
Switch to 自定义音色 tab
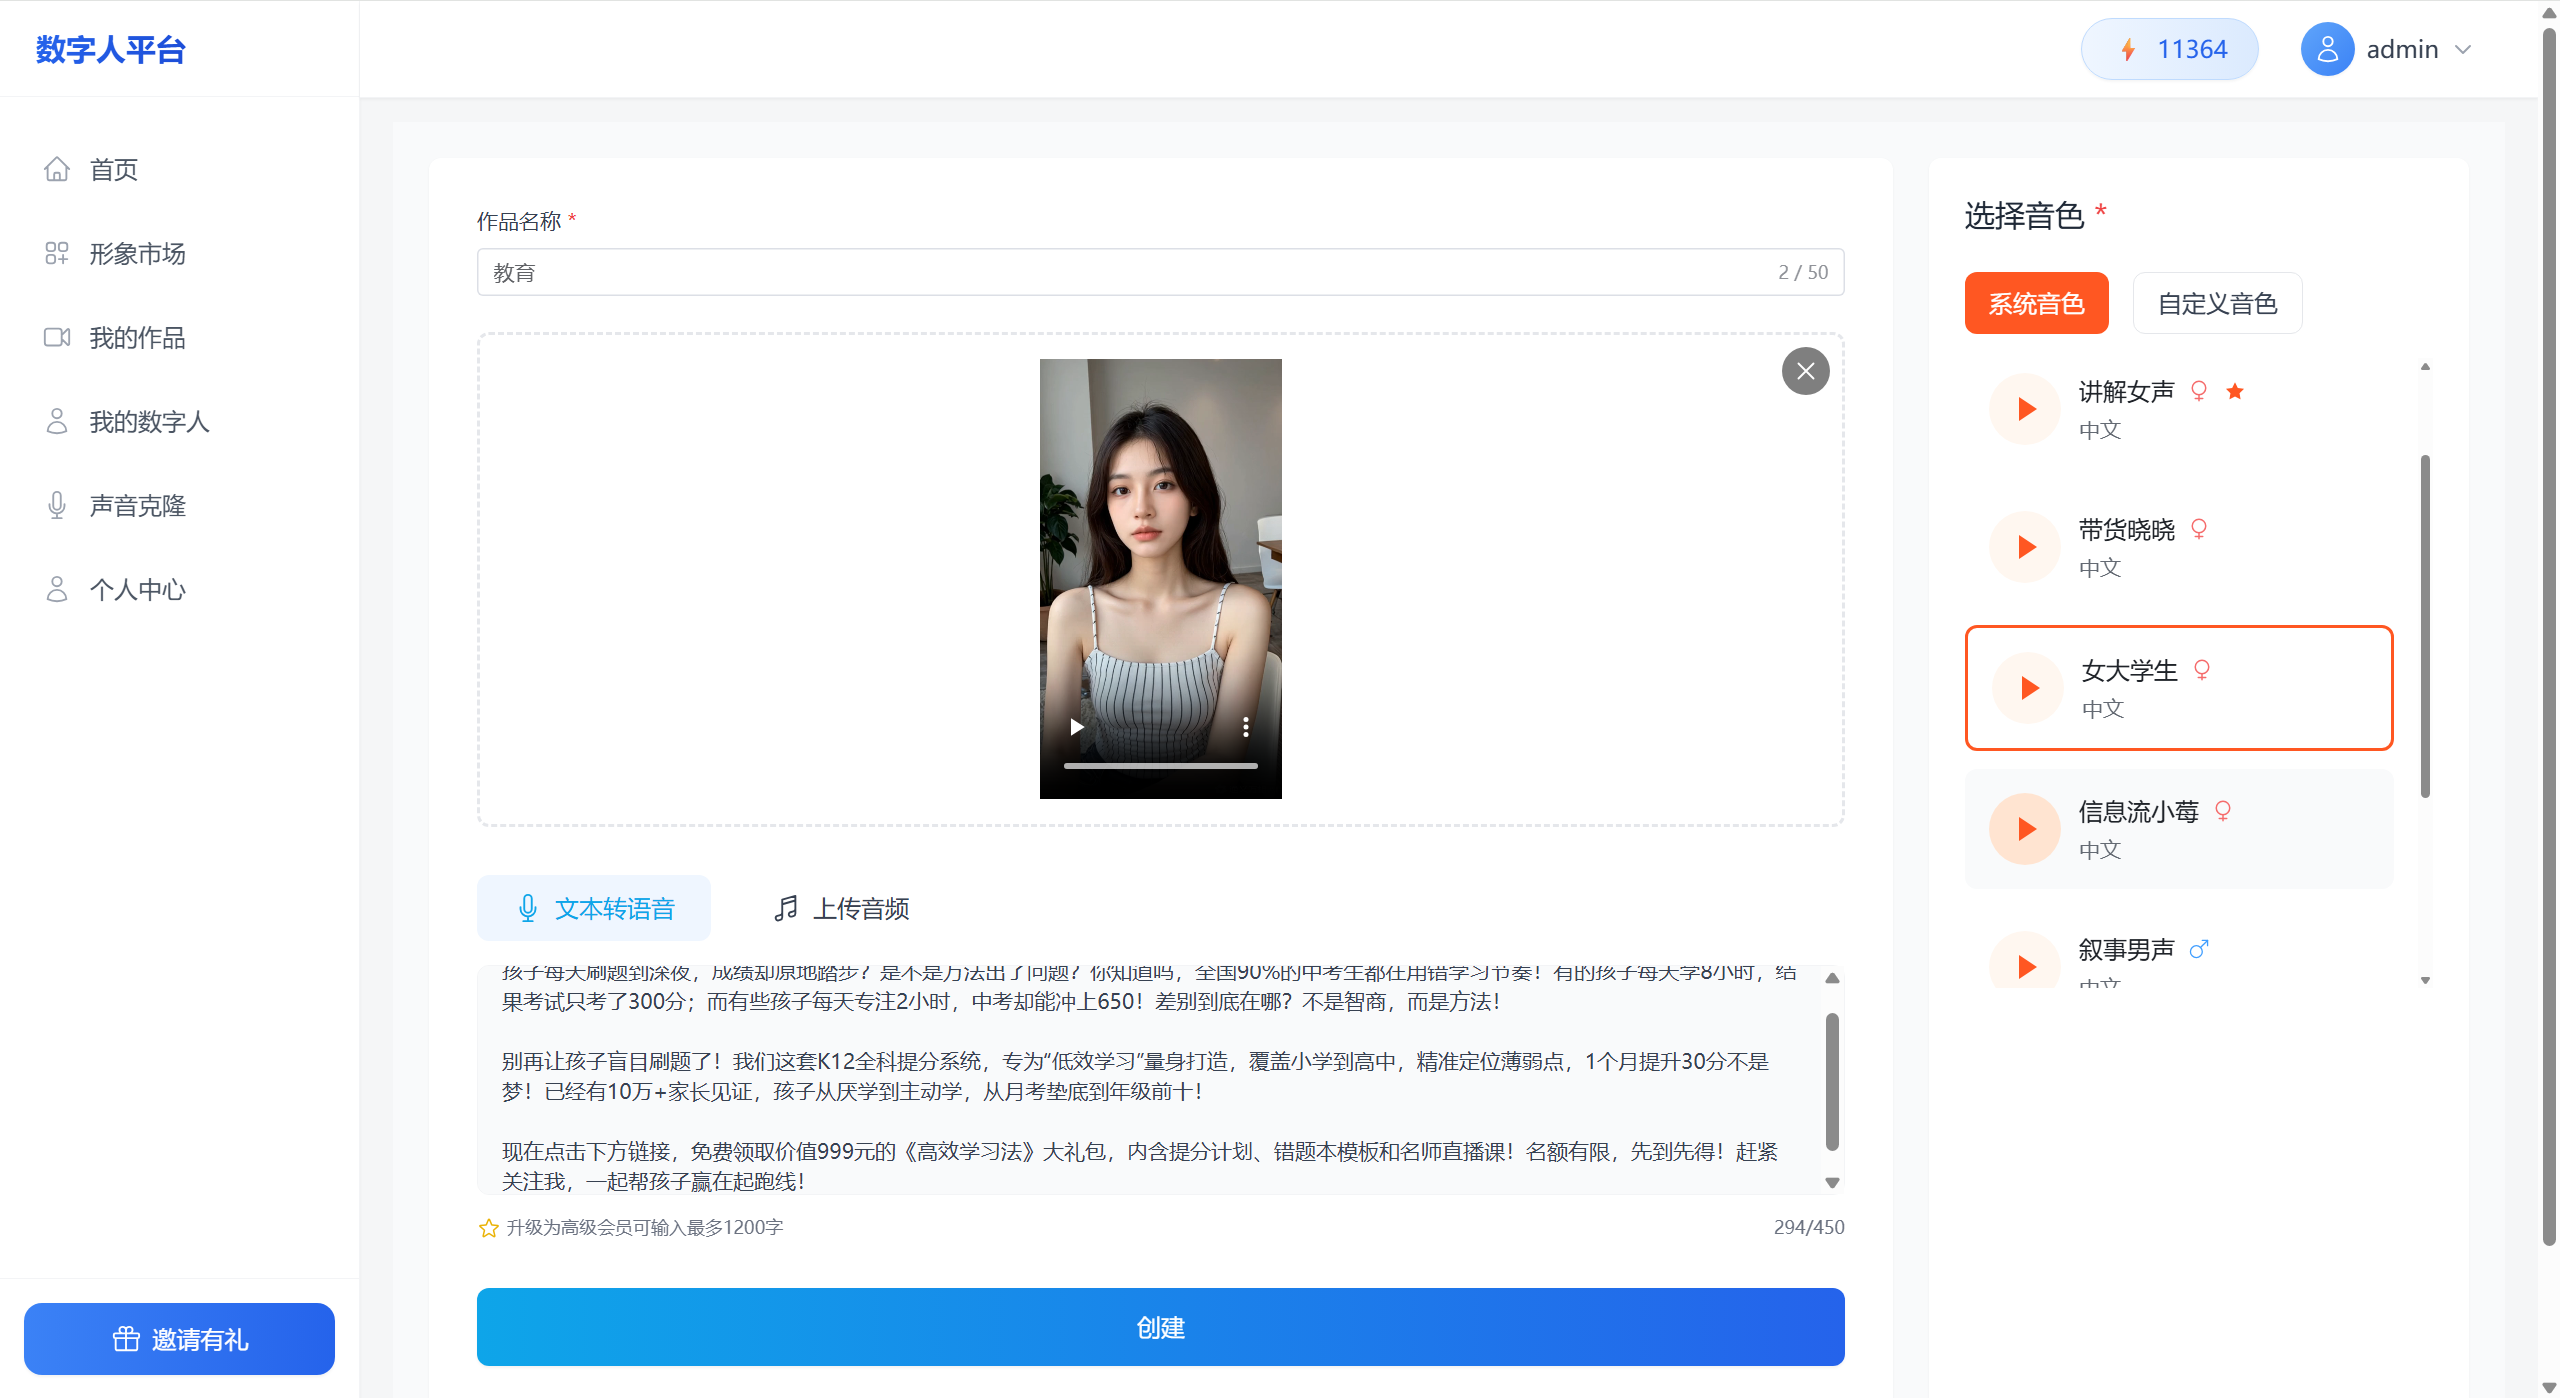[x=2217, y=303]
